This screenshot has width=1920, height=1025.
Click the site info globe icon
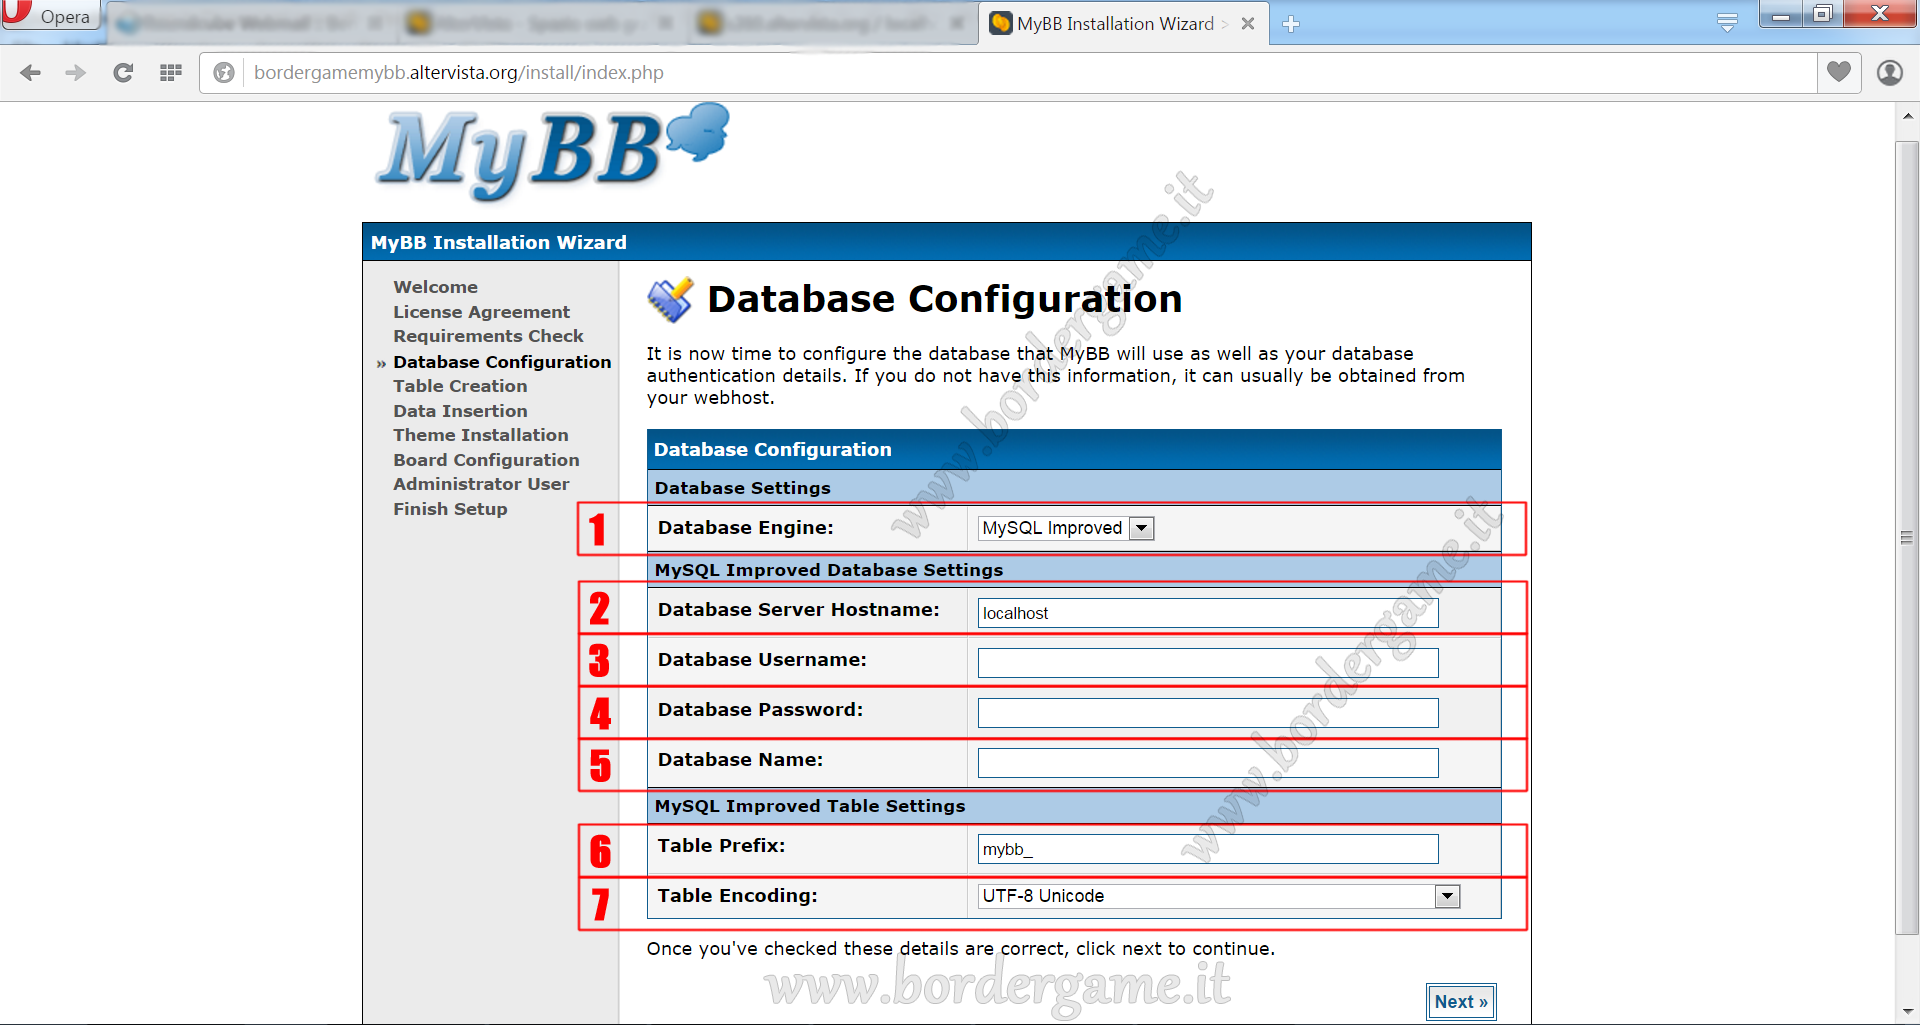pyautogui.click(x=224, y=73)
